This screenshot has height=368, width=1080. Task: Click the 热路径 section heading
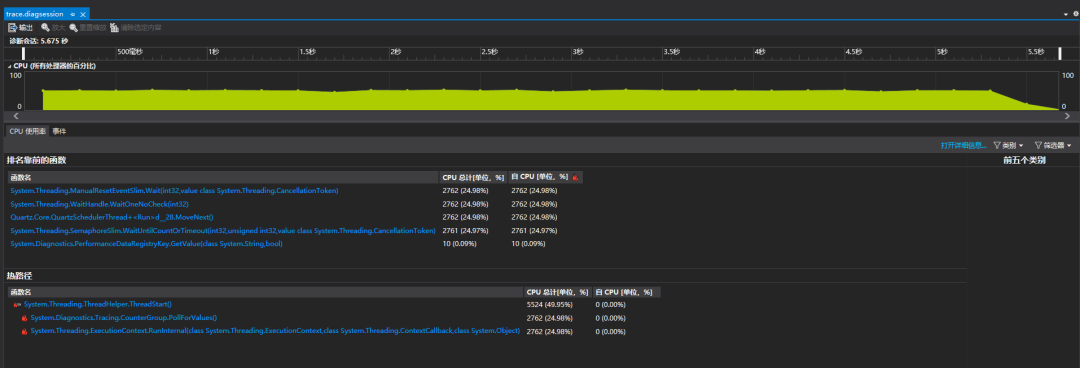19,276
